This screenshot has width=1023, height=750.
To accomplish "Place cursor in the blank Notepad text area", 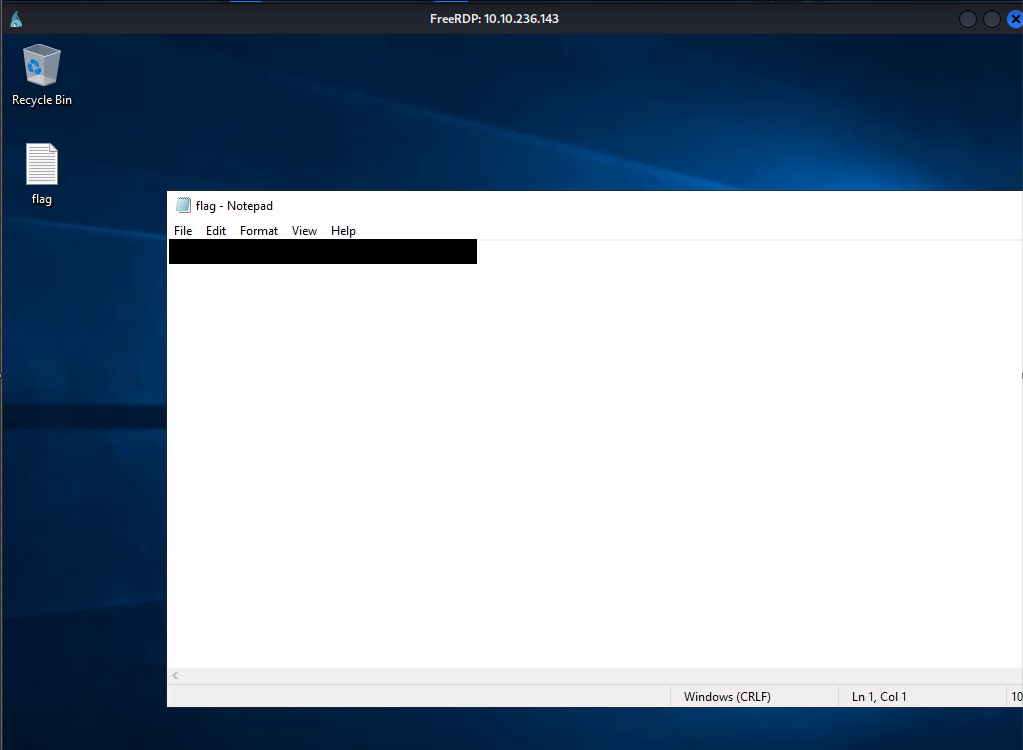I will 590,450.
